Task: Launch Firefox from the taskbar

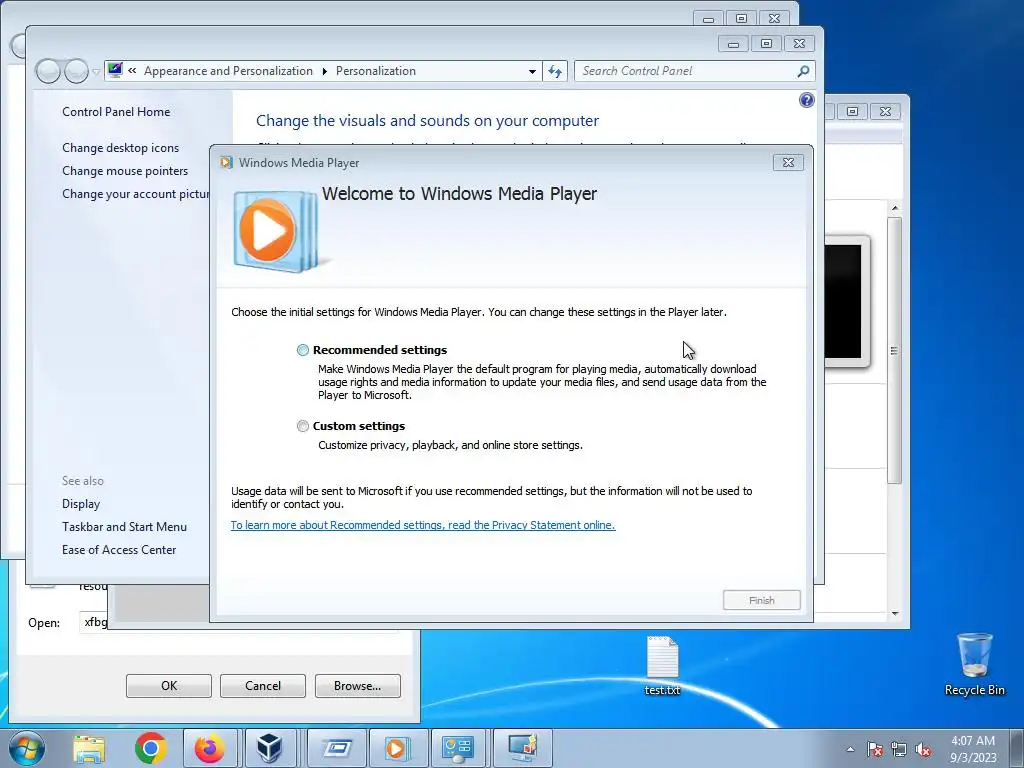Action: (209, 748)
